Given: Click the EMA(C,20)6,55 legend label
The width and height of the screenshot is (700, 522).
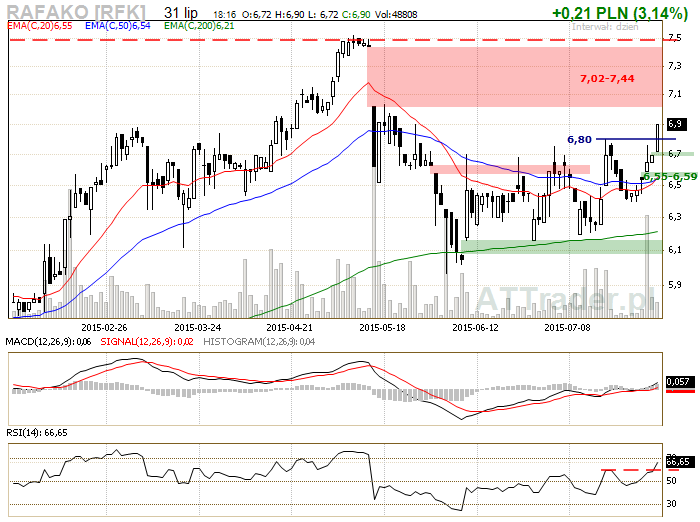Looking at the screenshot, I should tap(40, 26).
